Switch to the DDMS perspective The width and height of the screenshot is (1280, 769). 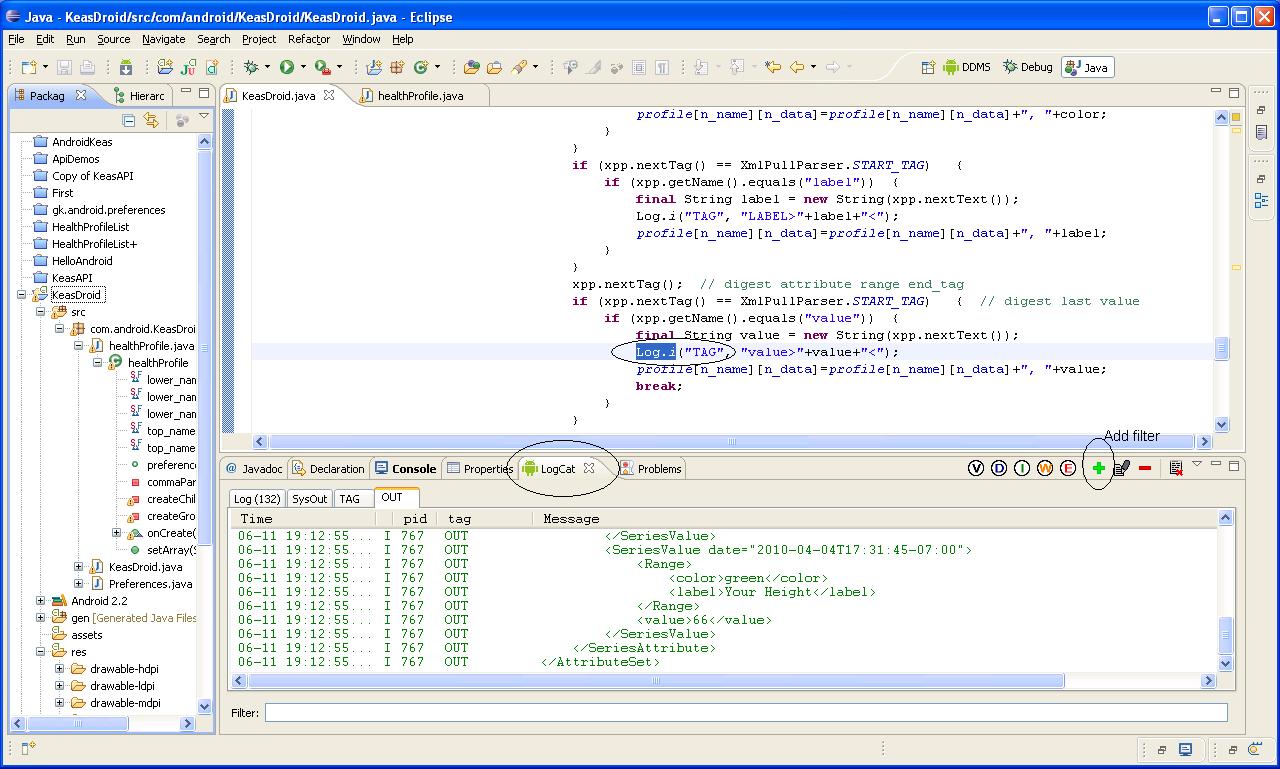pyautogui.click(x=966, y=67)
